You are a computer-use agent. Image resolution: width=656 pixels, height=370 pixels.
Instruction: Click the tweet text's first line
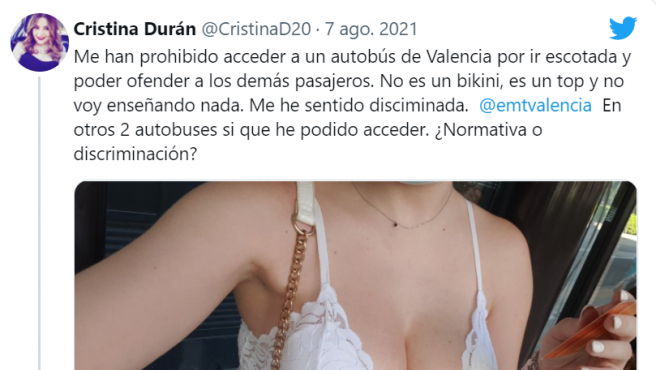(352, 57)
